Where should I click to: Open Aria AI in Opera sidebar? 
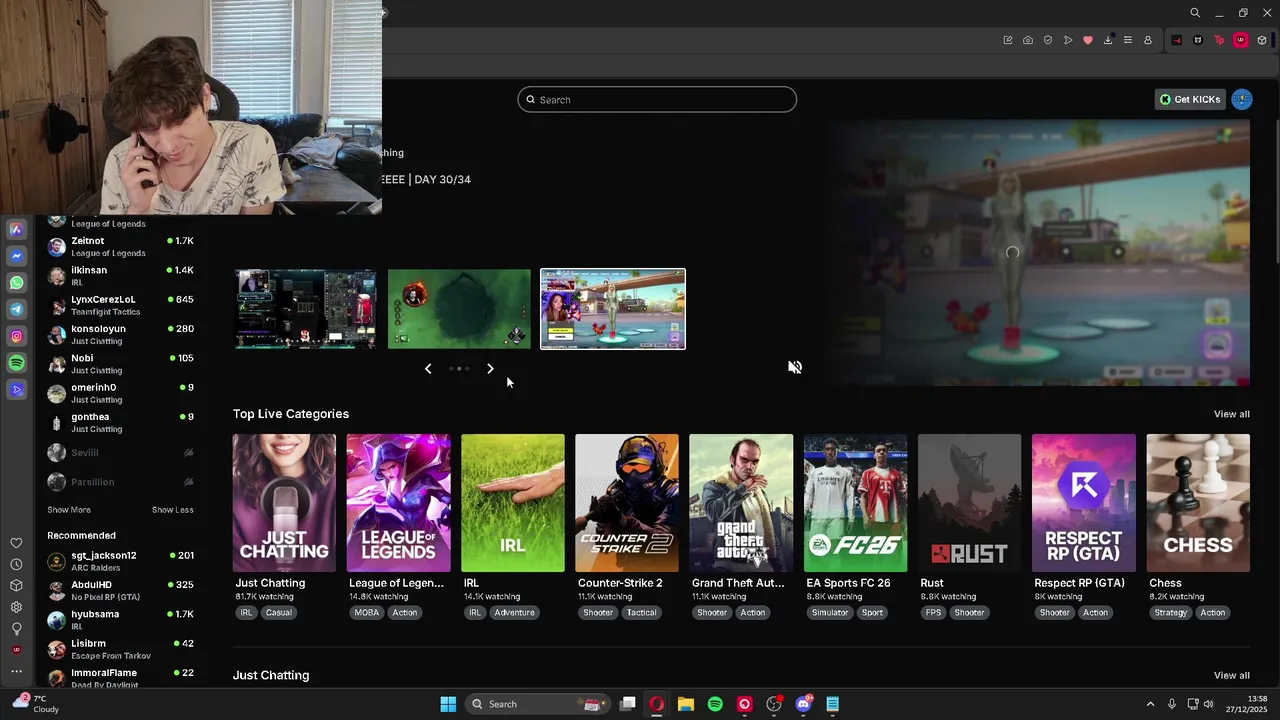(16, 229)
